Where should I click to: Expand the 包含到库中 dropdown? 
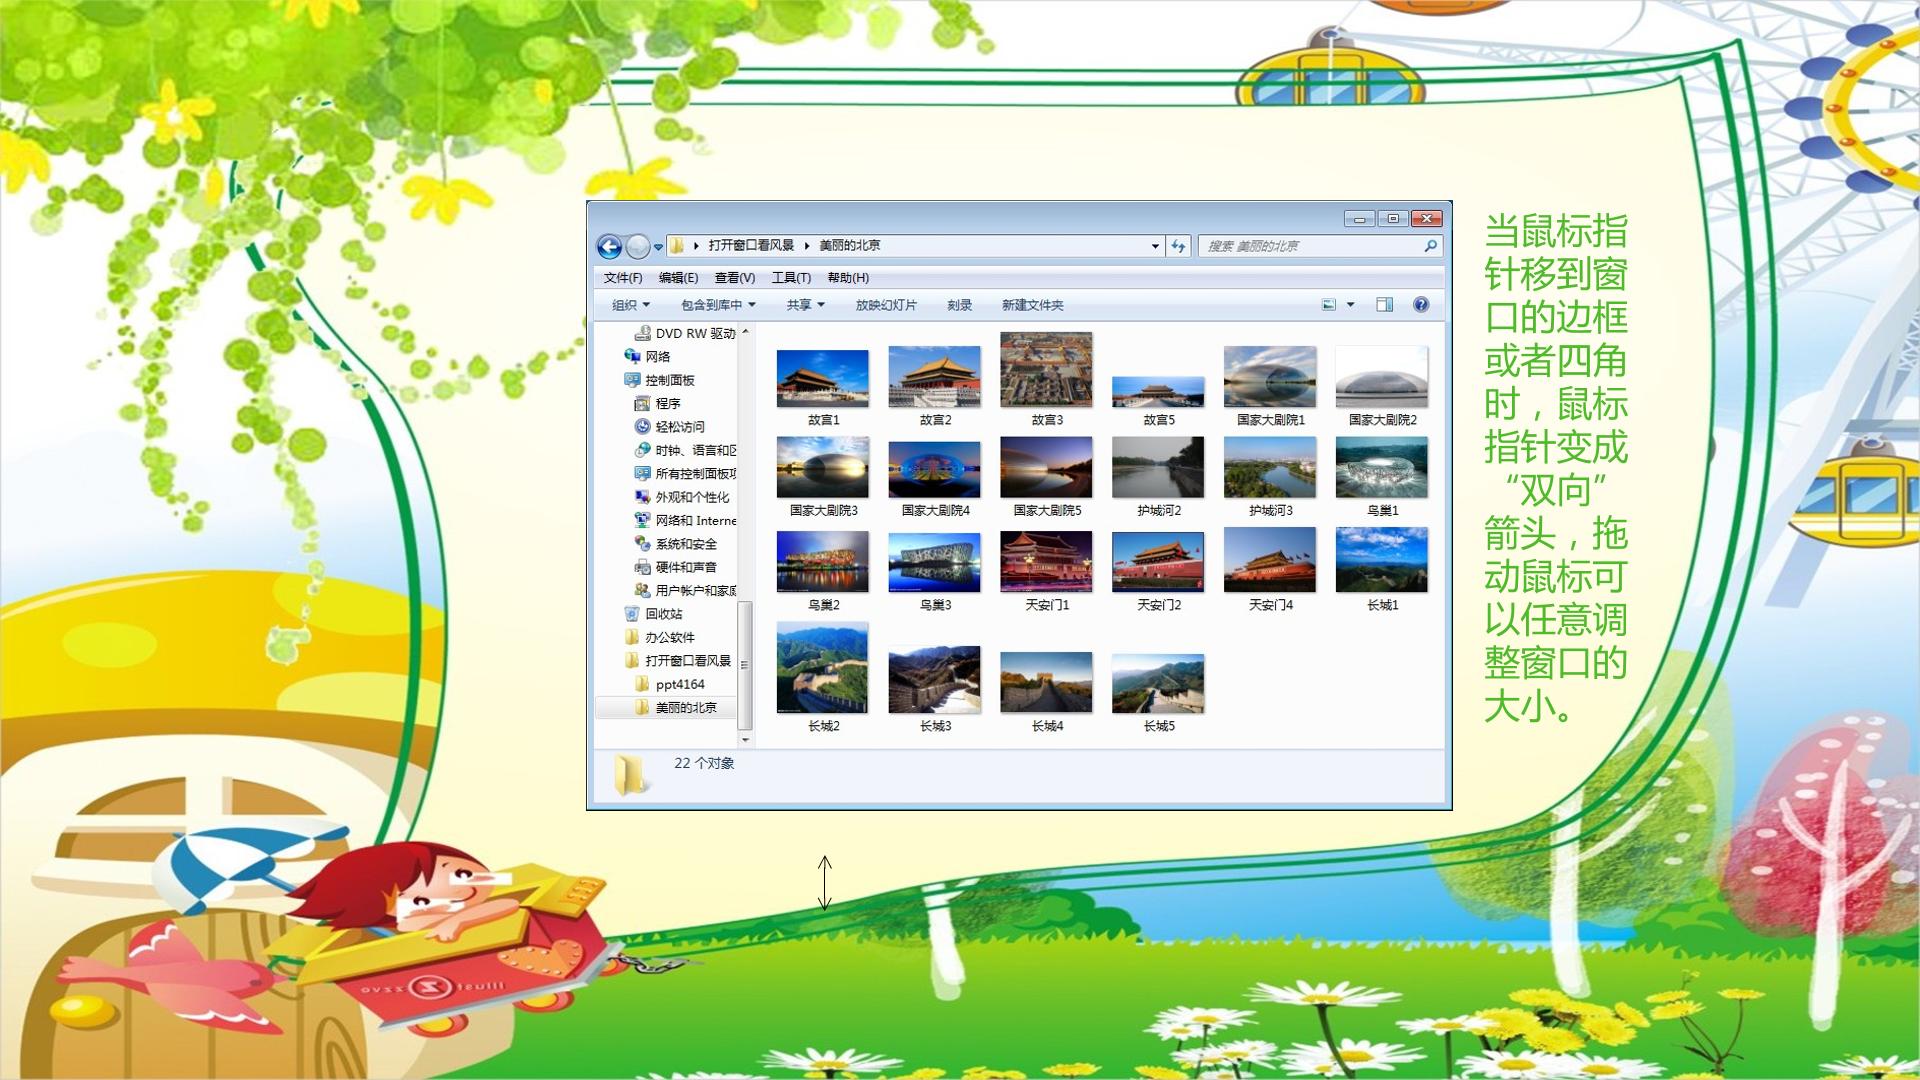click(718, 305)
